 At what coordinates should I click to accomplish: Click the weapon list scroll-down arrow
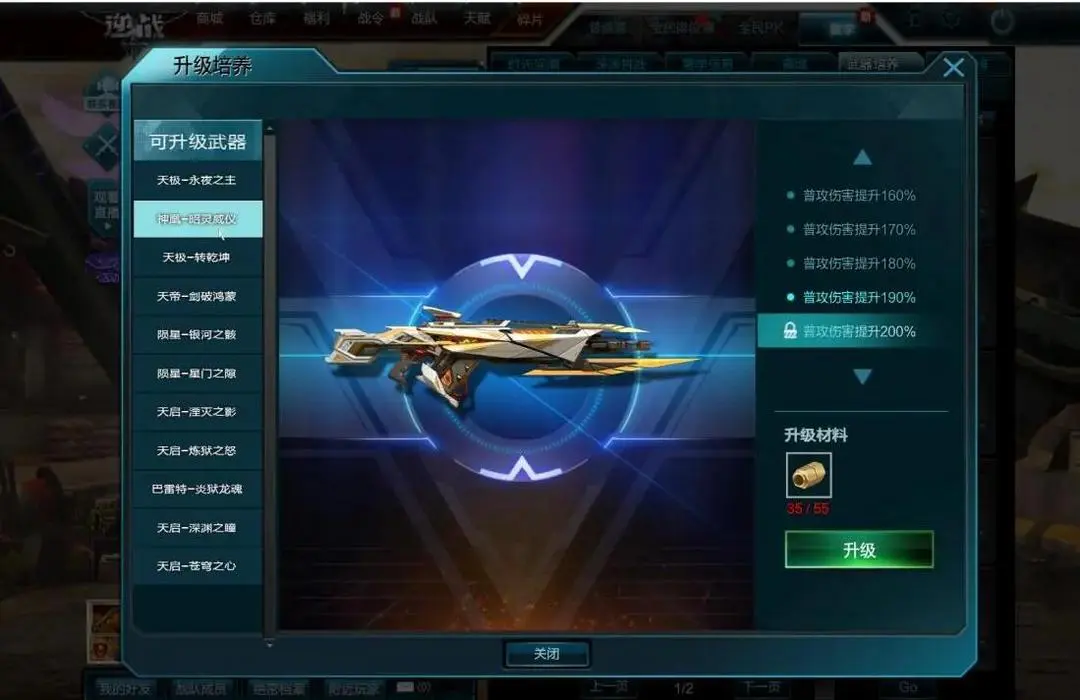269,645
